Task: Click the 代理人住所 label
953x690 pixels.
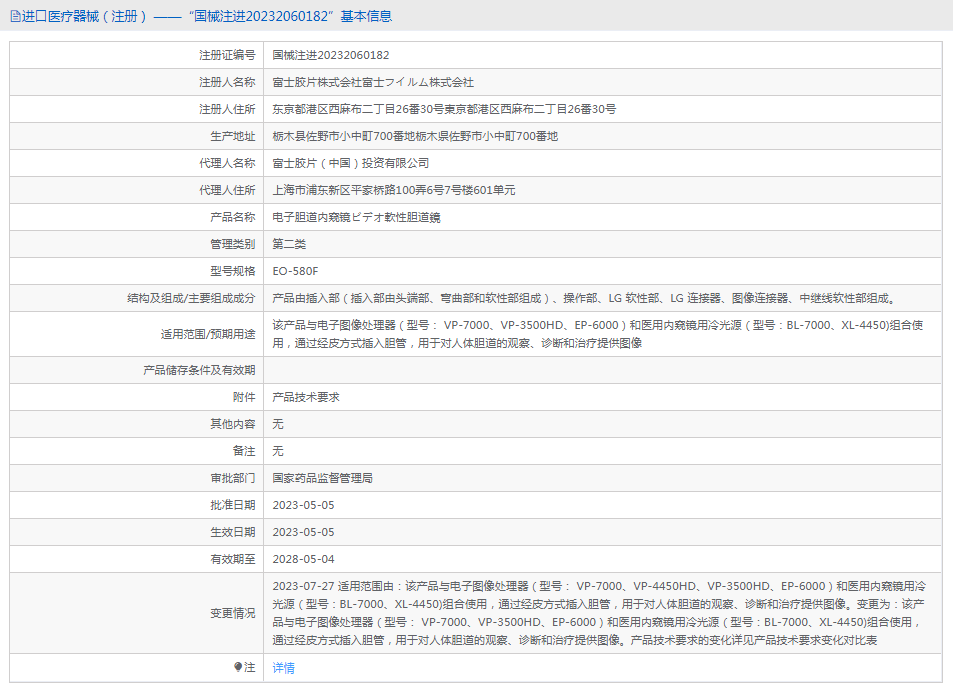Action: (227, 190)
